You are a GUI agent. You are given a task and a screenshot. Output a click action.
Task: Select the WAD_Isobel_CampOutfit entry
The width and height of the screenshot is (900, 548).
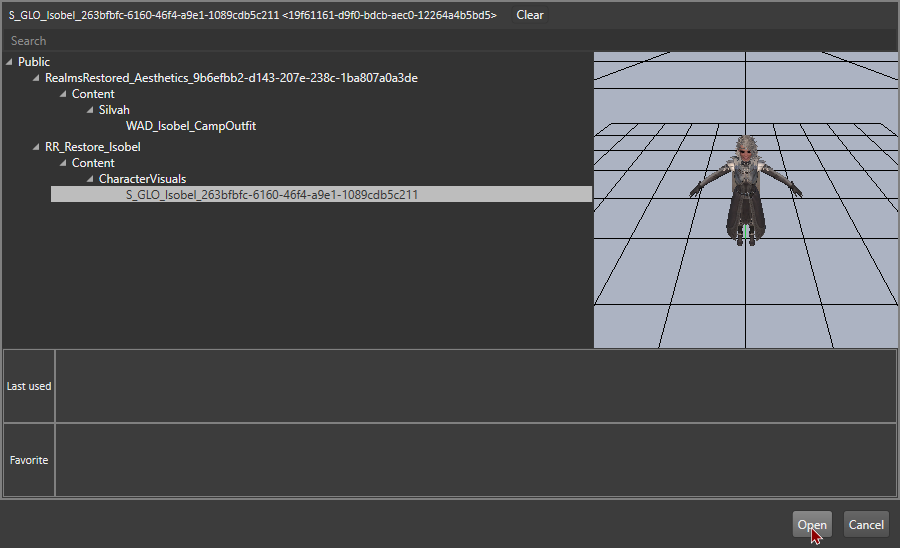coord(191,126)
